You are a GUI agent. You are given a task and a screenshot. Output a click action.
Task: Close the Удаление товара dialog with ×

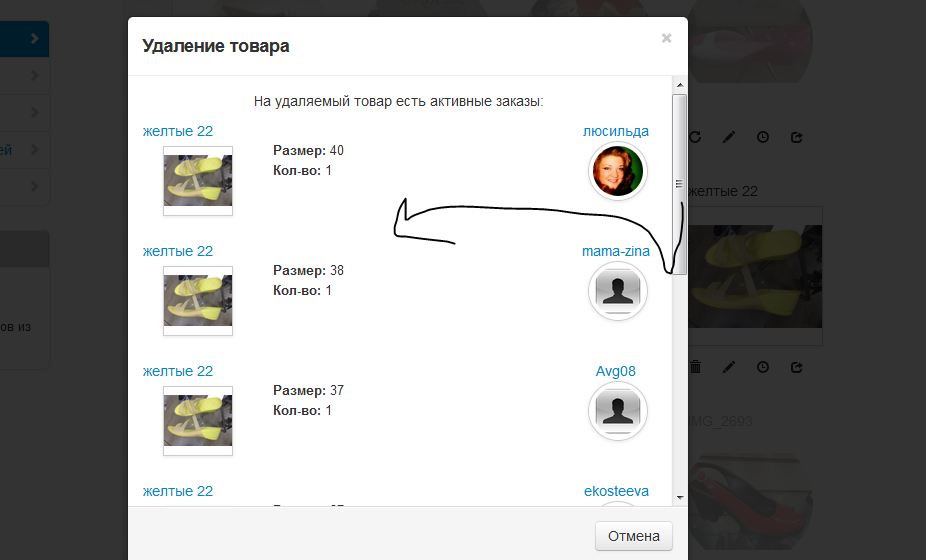click(x=666, y=38)
